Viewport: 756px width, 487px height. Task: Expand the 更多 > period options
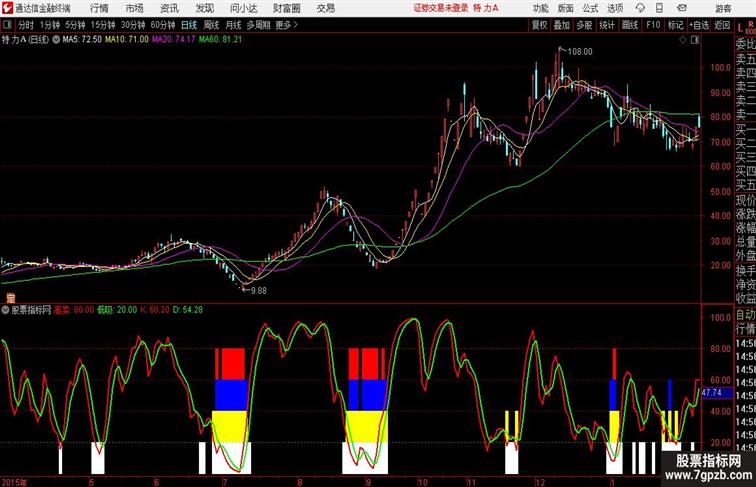(x=286, y=25)
